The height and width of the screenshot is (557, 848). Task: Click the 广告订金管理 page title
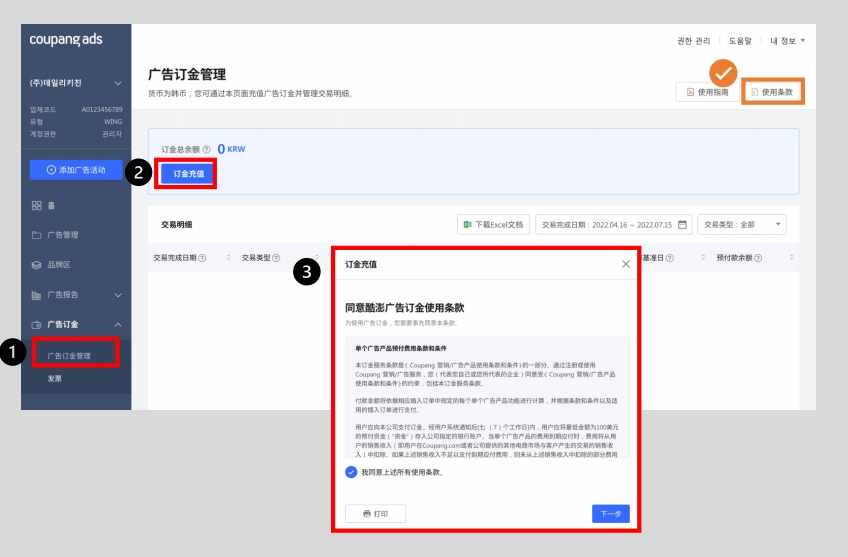point(187,75)
